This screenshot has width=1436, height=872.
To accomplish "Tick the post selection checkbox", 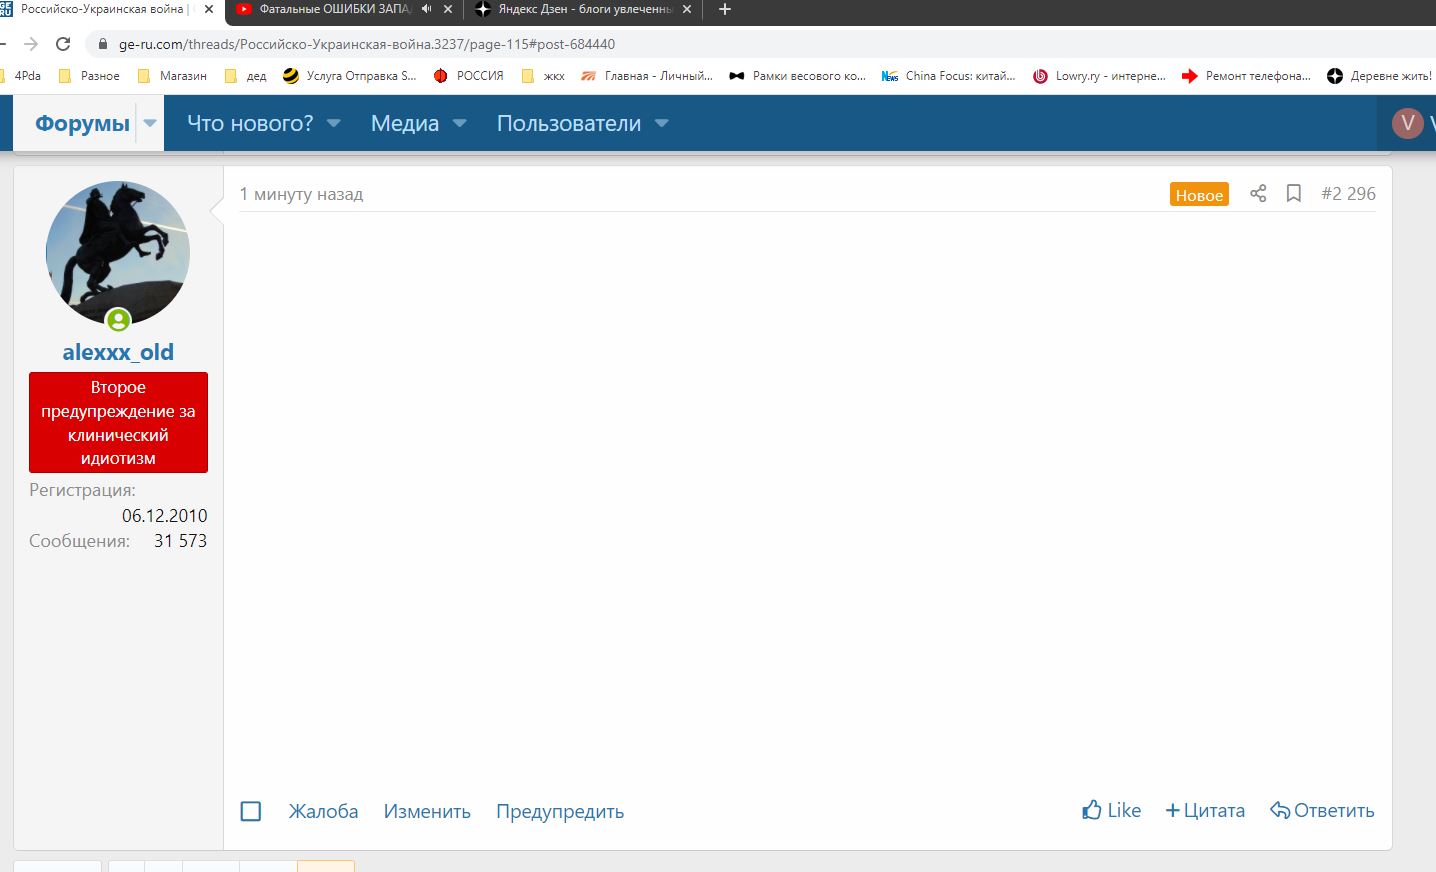I will coord(251,811).
